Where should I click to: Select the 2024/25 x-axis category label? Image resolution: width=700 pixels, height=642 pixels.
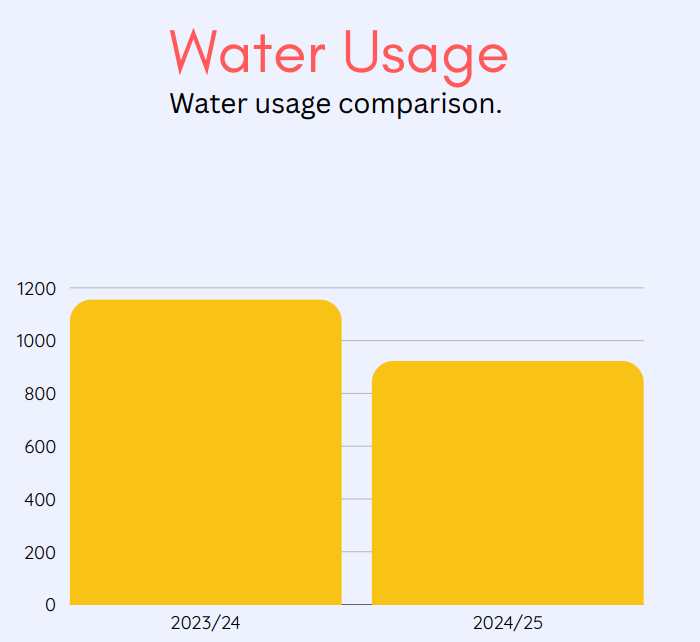point(507,623)
